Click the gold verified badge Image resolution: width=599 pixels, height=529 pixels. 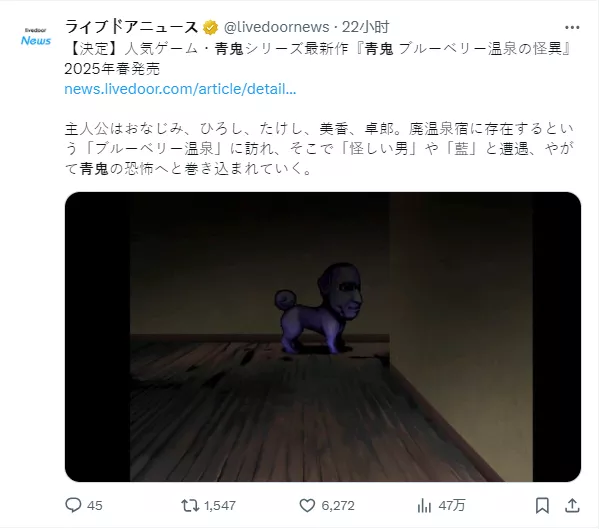click(x=210, y=28)
